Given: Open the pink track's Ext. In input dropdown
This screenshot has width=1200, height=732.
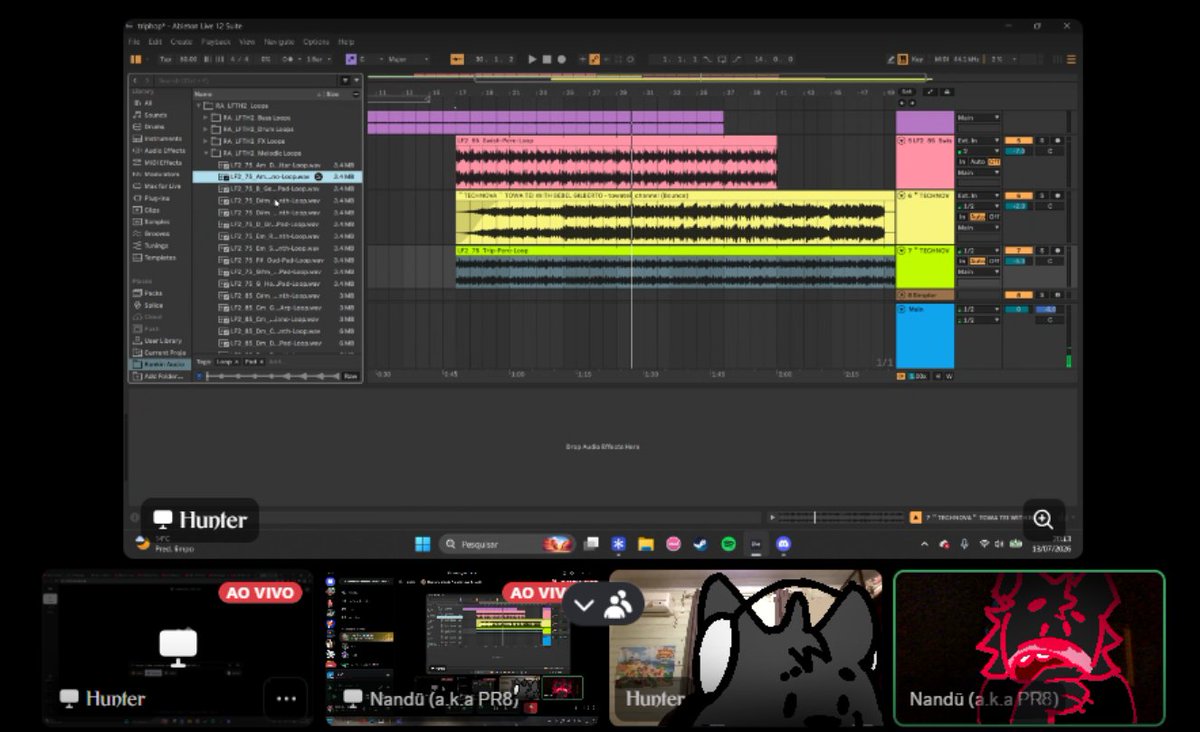Looking at the screenshot, I should [x=979, y=141].
